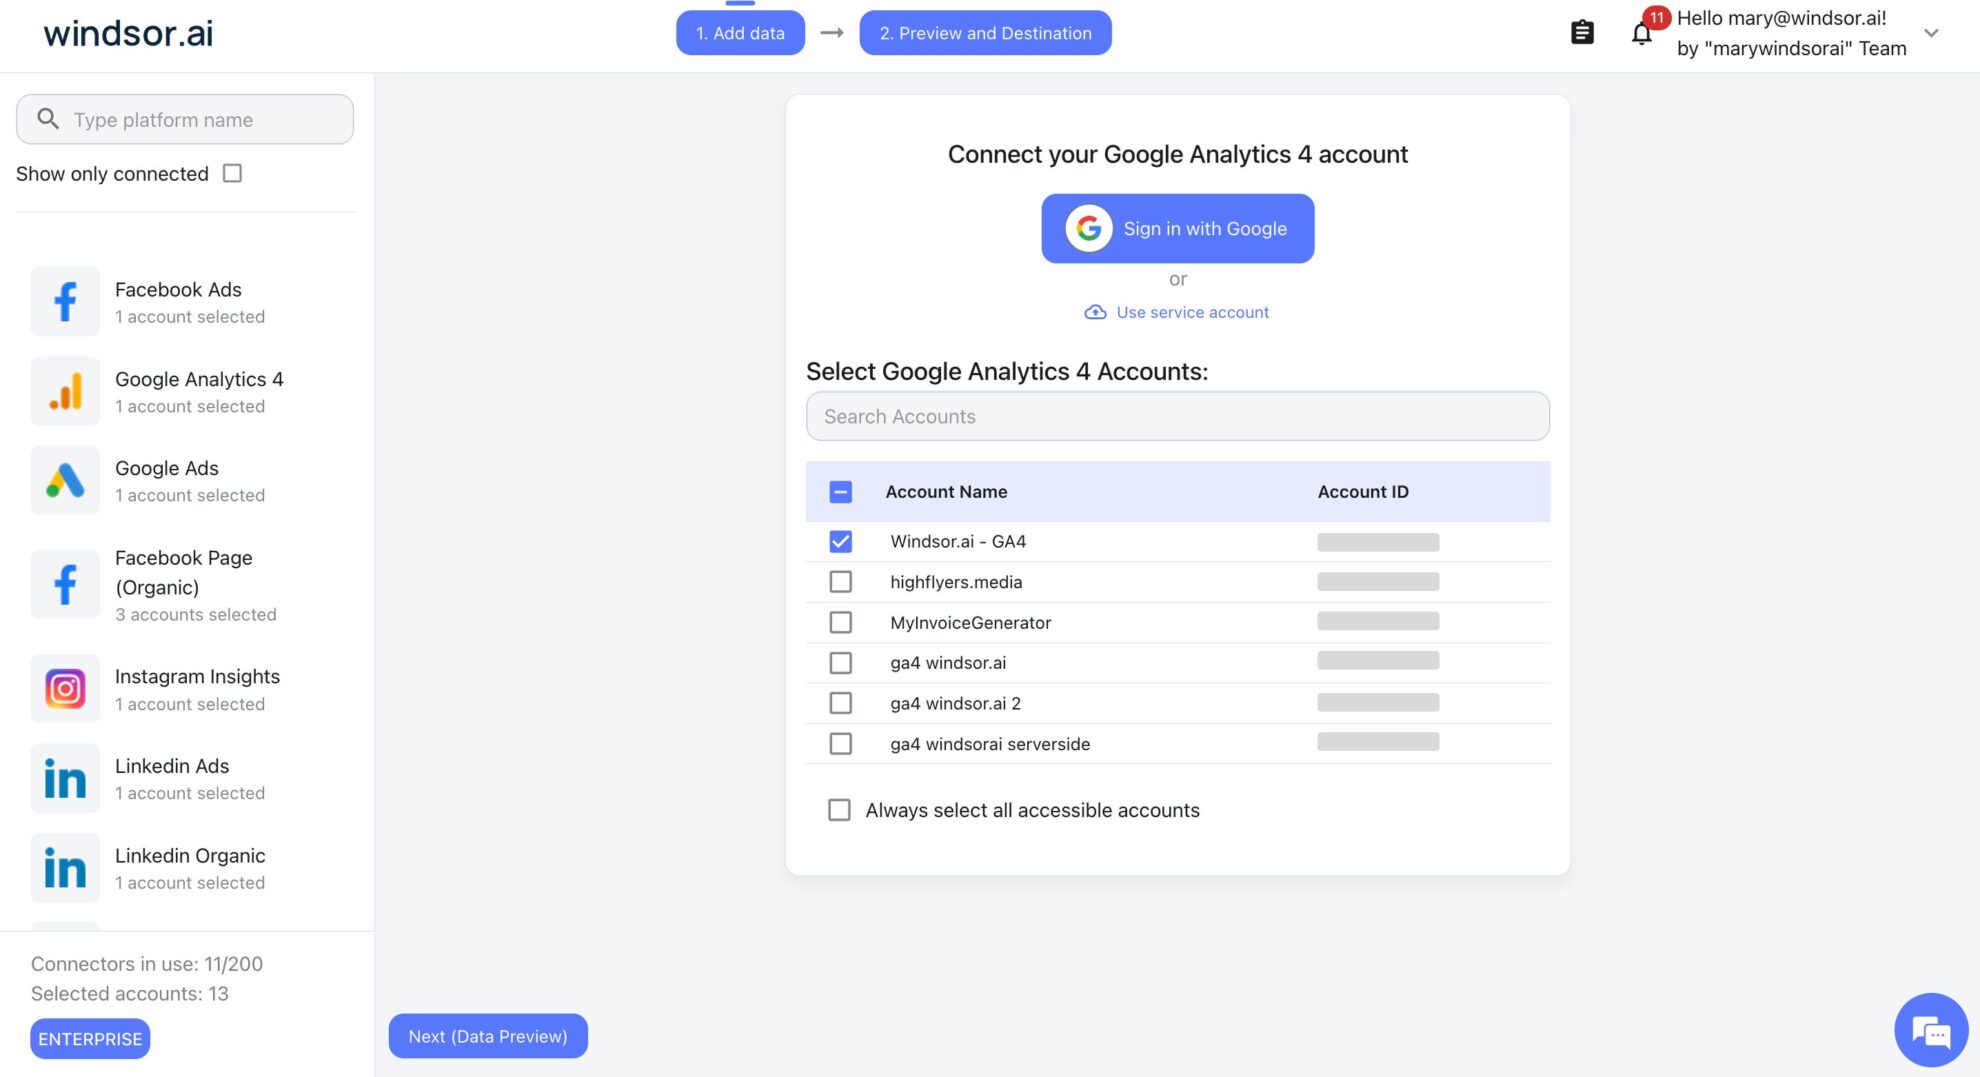The image size is (1980, 1077).
Task: Uncheck the Windsor.ai - GA4 account
Action: (841, 541)
